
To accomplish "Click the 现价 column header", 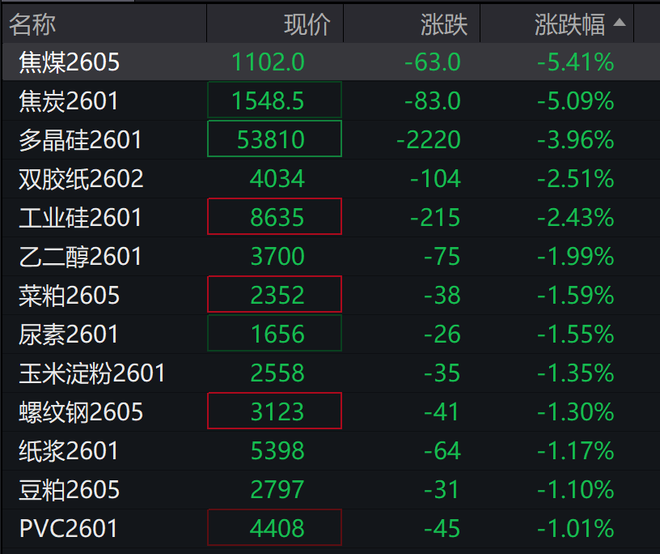I will 306,23.
